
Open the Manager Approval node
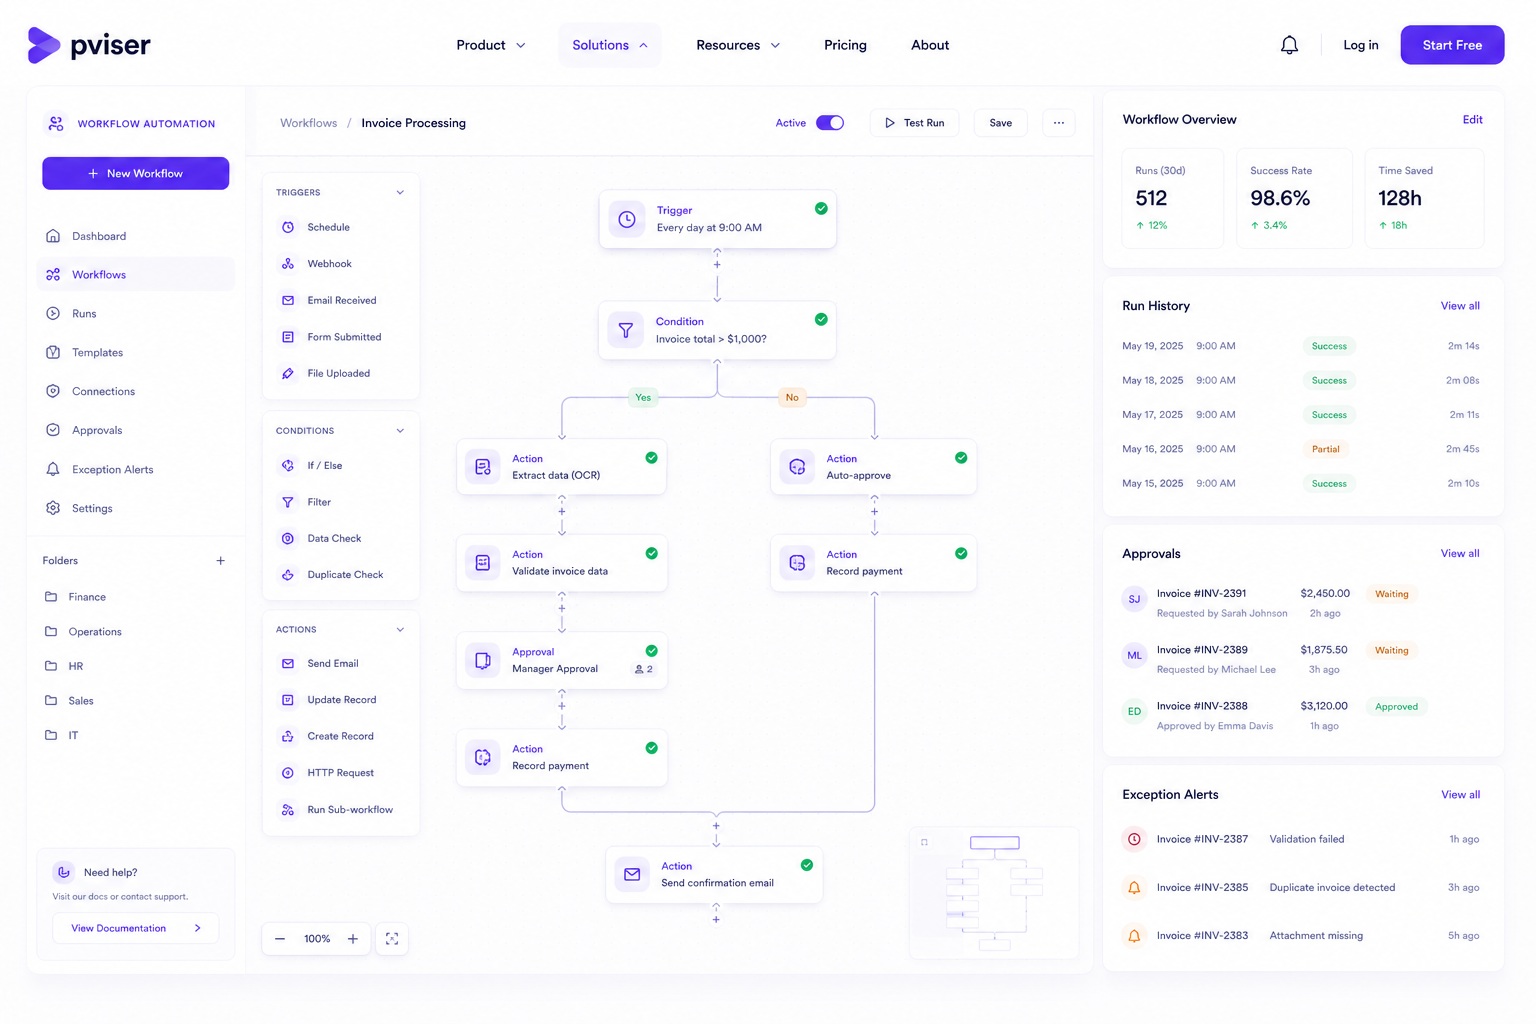click(x=562, y=660)
